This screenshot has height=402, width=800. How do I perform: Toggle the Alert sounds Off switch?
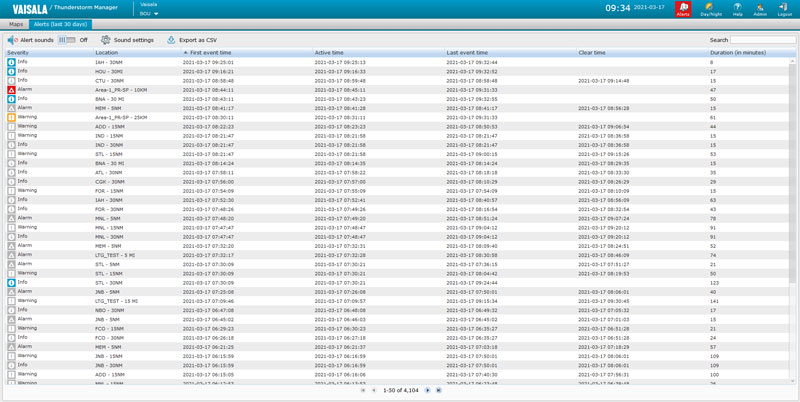click(x=67, y=40)
